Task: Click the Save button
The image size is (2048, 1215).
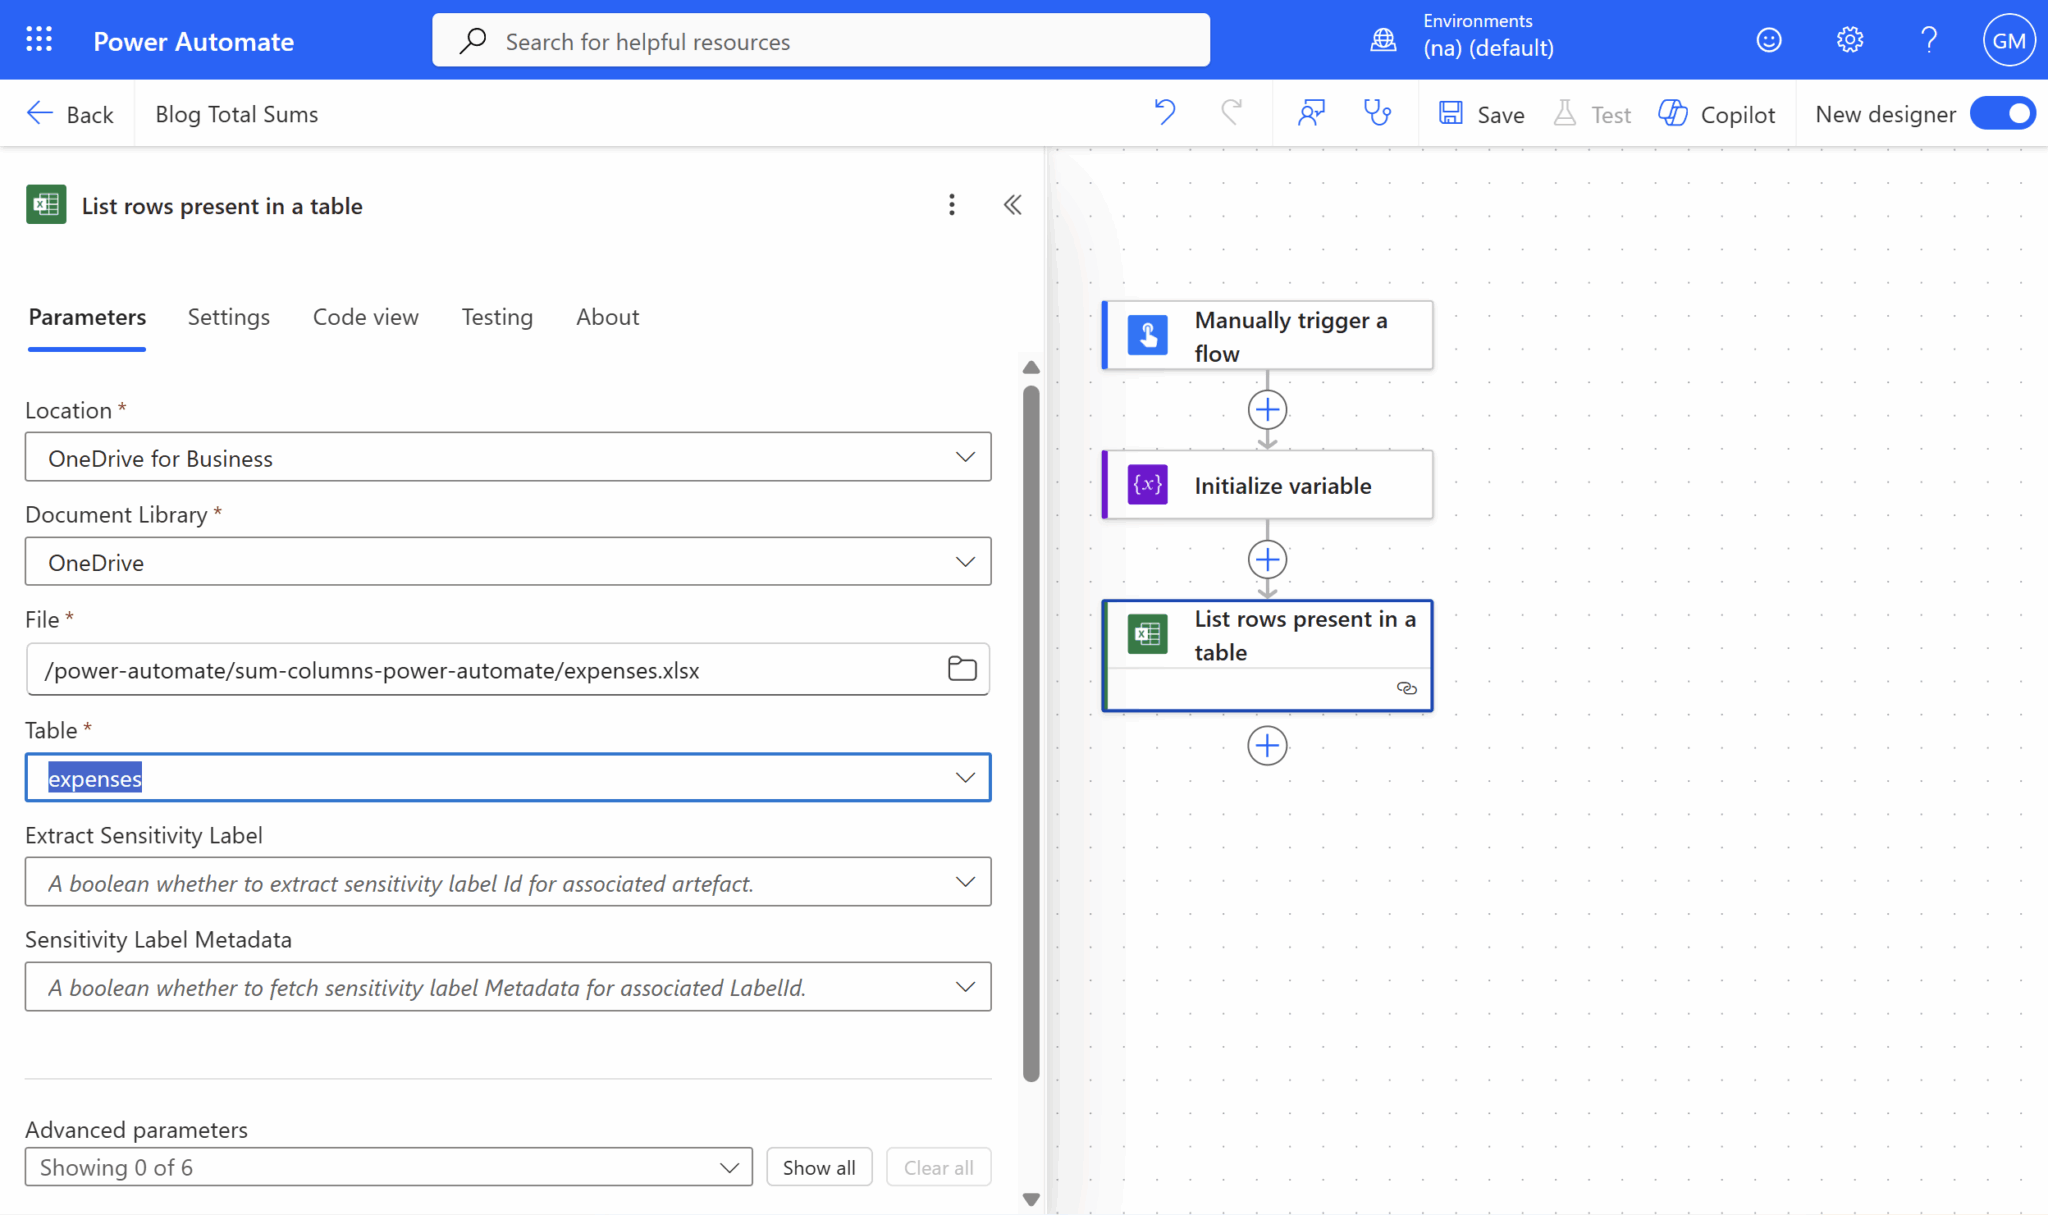Action: [x=1481, y=114]
